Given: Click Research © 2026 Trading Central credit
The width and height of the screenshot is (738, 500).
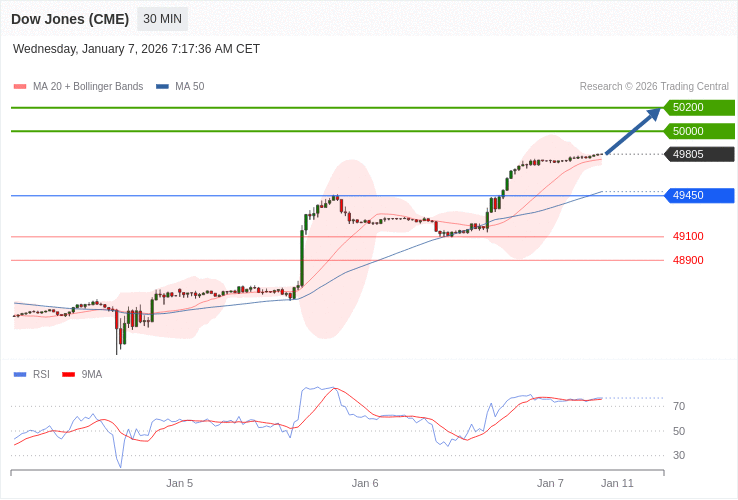Looking at the screenshot, I should (654, 87).
